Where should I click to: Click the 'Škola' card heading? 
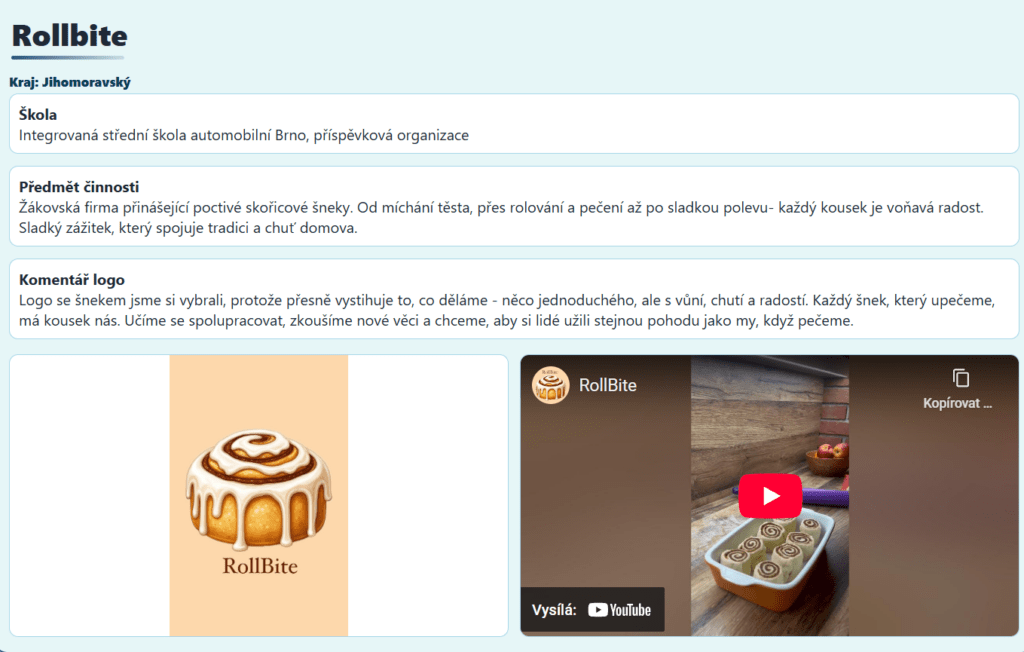[38, 114]
